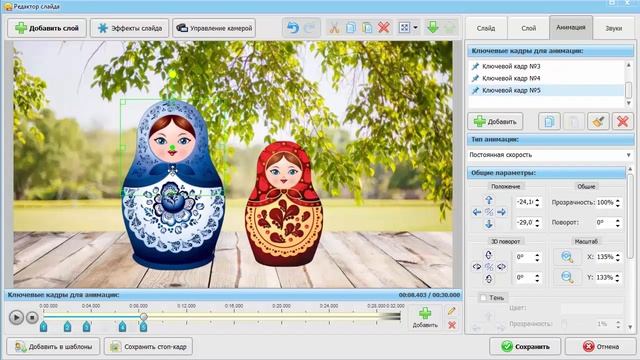Move position down arrow
This screenshot has width=640, height=360.
point(489,224)
